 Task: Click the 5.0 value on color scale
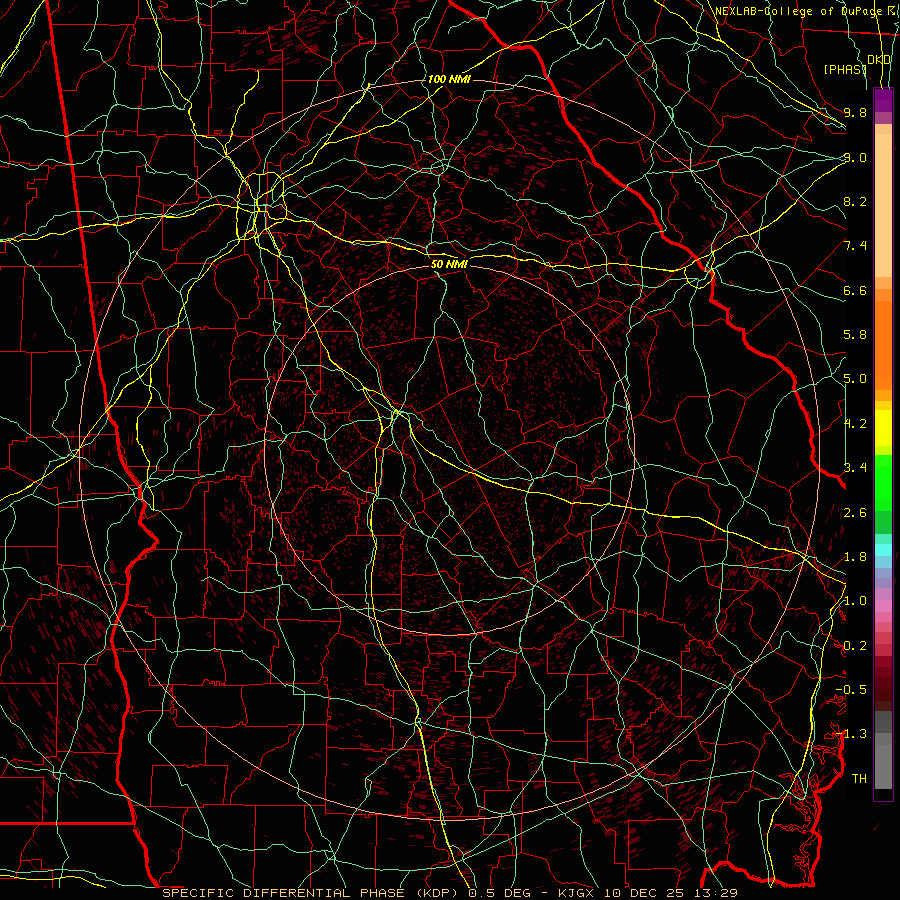(855, 379)
